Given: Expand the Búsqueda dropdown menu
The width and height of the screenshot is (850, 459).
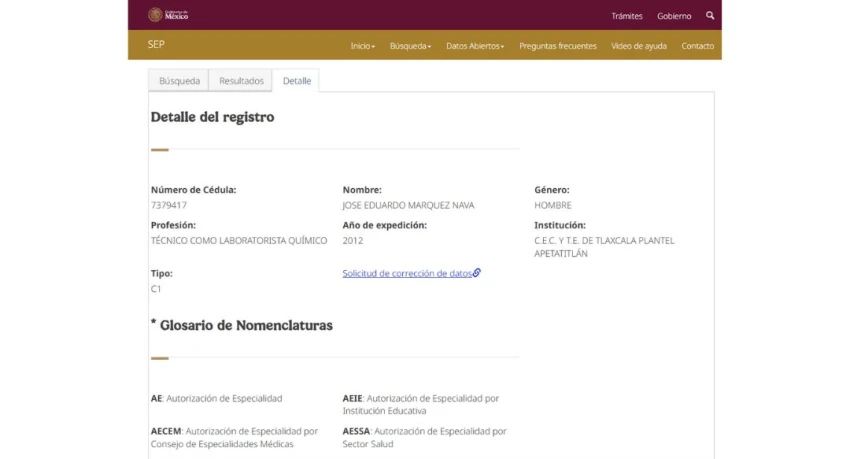Looking at the screenshot, I should pyautogui.click(x=410, y=46).
